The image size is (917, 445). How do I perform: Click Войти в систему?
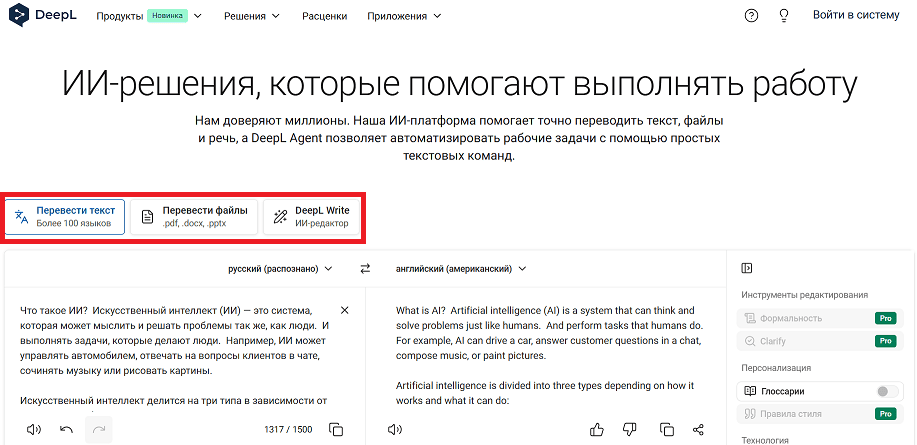click(x=856, y=15)
